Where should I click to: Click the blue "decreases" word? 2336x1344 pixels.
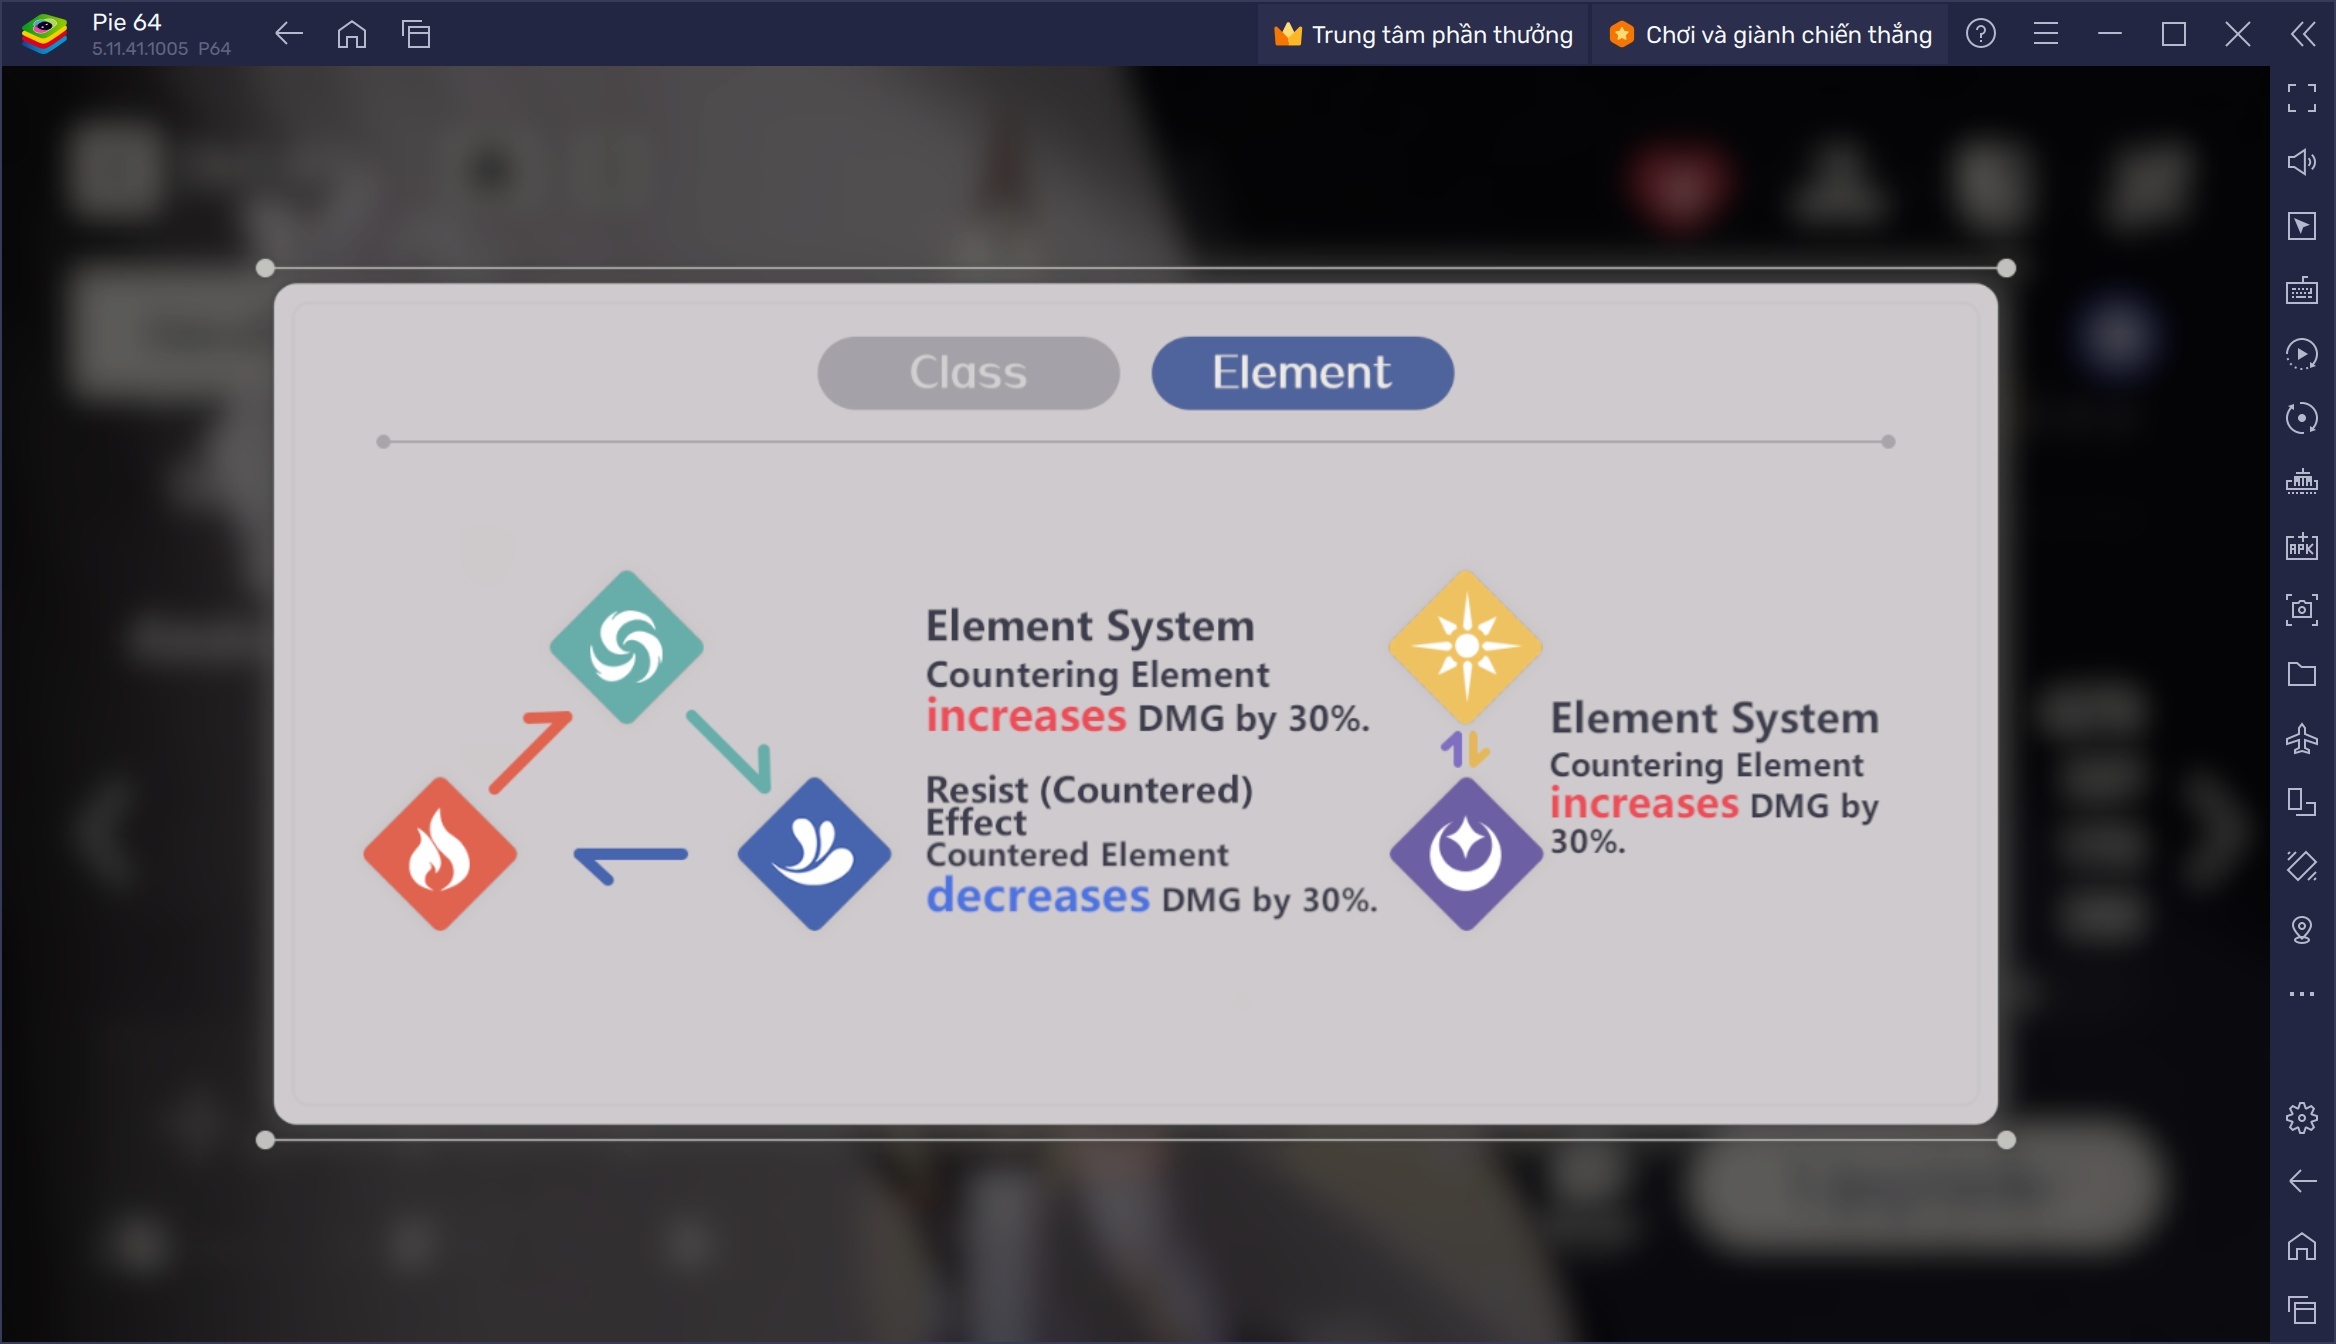(x=1038, y=896)
